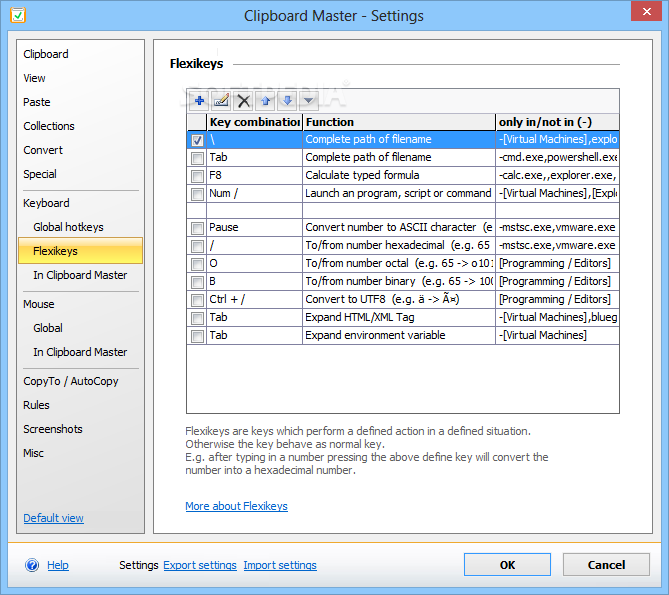Open the Misc settings category
The height and width of the screenshot is (595, 669).
click(x=33, y=453)
